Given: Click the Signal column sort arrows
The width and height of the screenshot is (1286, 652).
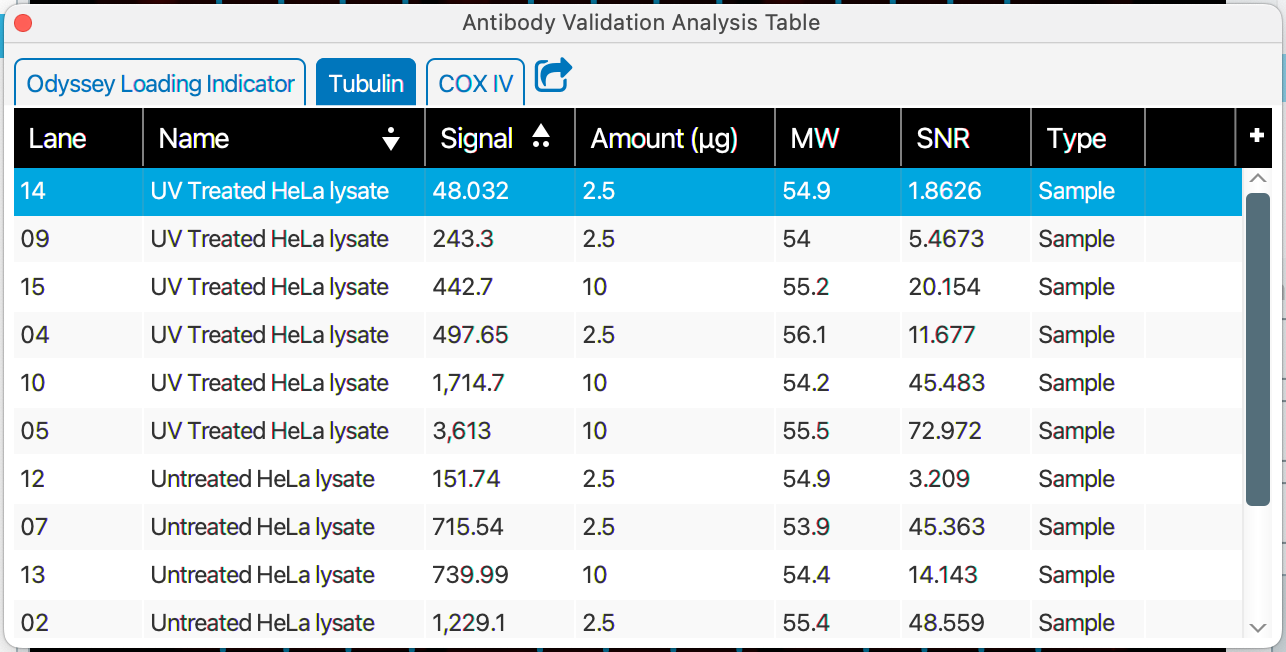Looking at the screenshot, I should (x=541, y=137).
